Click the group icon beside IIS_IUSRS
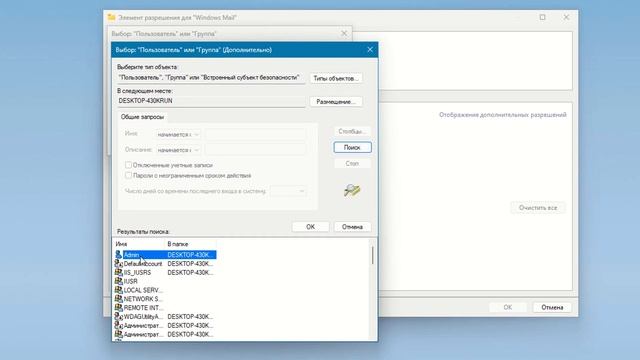Image resolution: width=640 pixels, height=360 pixels. coord(118,272)
